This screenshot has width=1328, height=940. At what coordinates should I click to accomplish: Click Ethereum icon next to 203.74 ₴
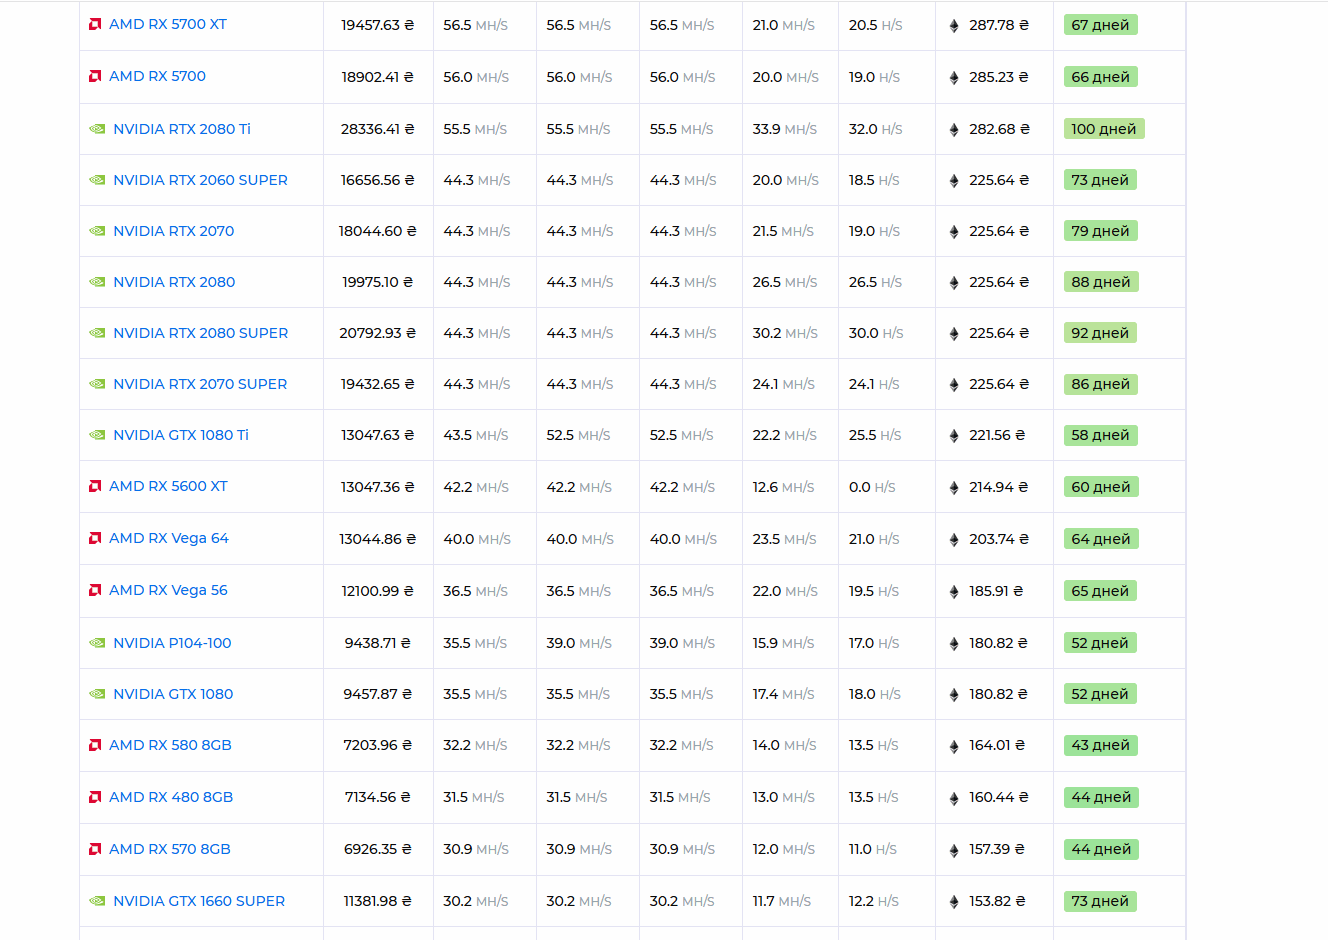tap(954, 540)
